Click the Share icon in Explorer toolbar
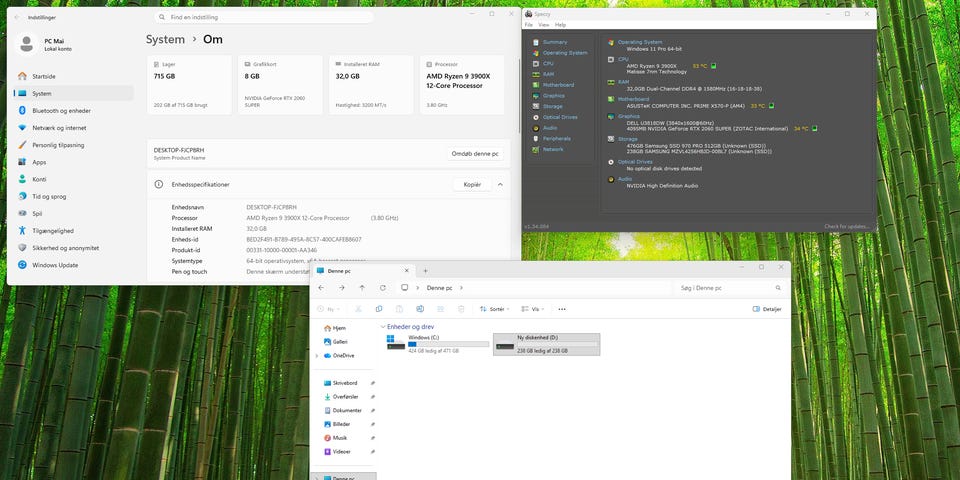The height and width of the screenshot is (480, 960). pos(441,309)
